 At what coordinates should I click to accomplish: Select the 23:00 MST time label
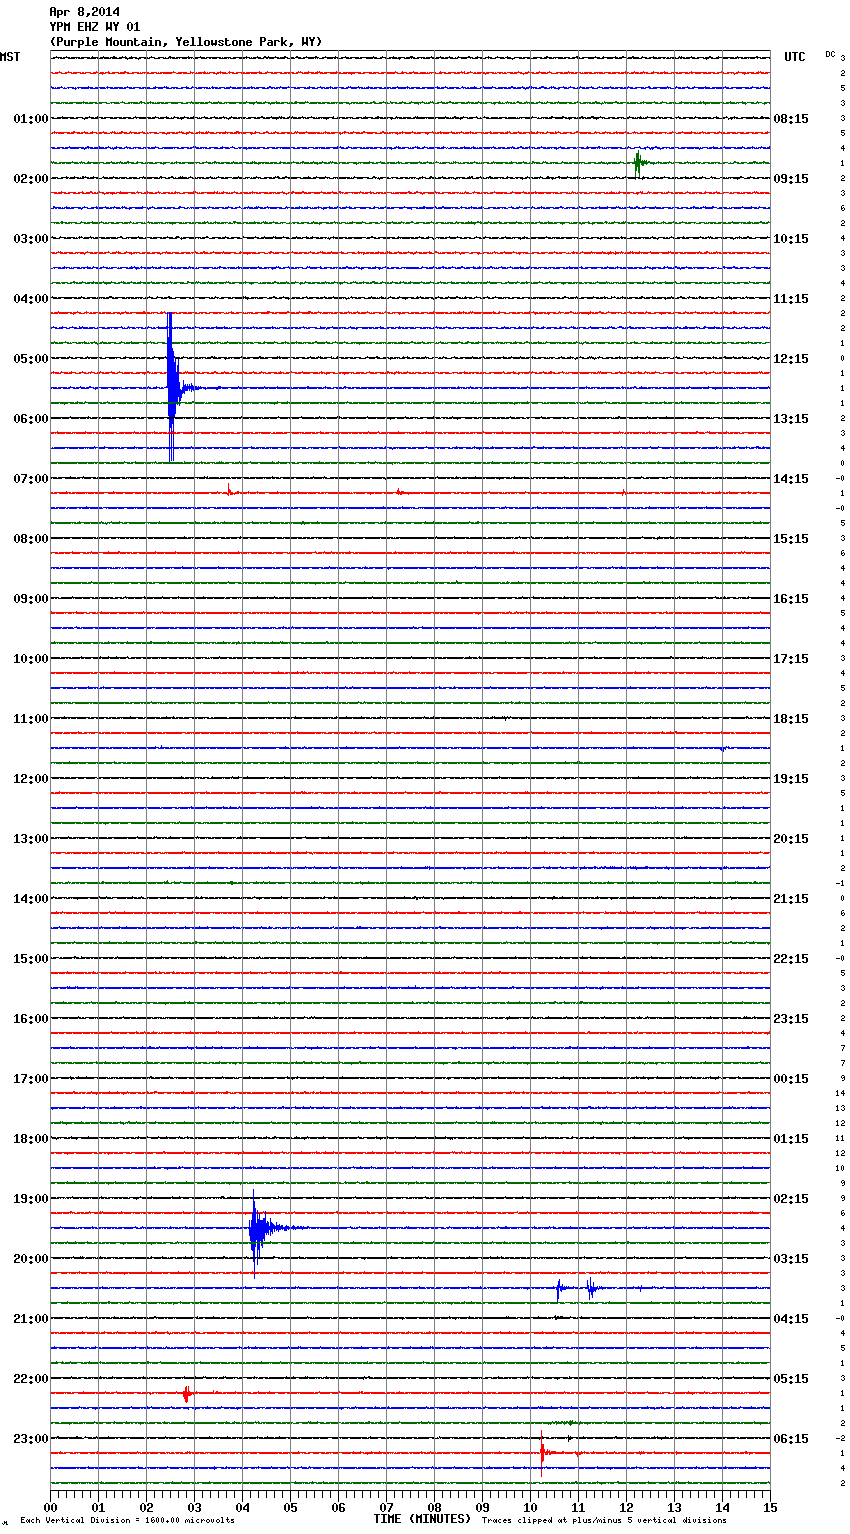tap(30, 1439)
